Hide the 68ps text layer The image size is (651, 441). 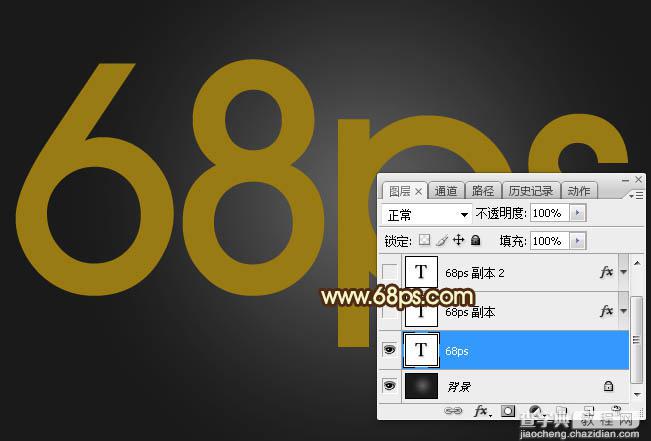click(389, 350)
